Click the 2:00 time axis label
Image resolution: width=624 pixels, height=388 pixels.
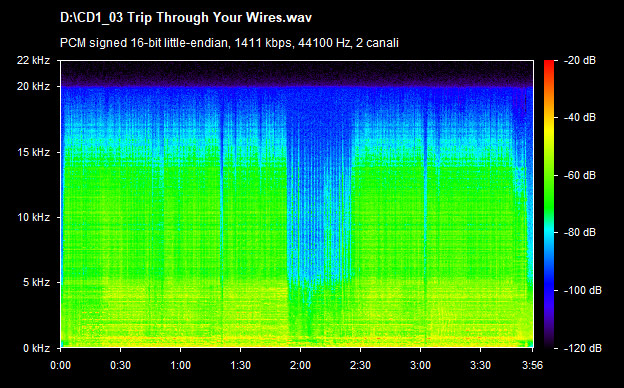(x=300, y=365)
